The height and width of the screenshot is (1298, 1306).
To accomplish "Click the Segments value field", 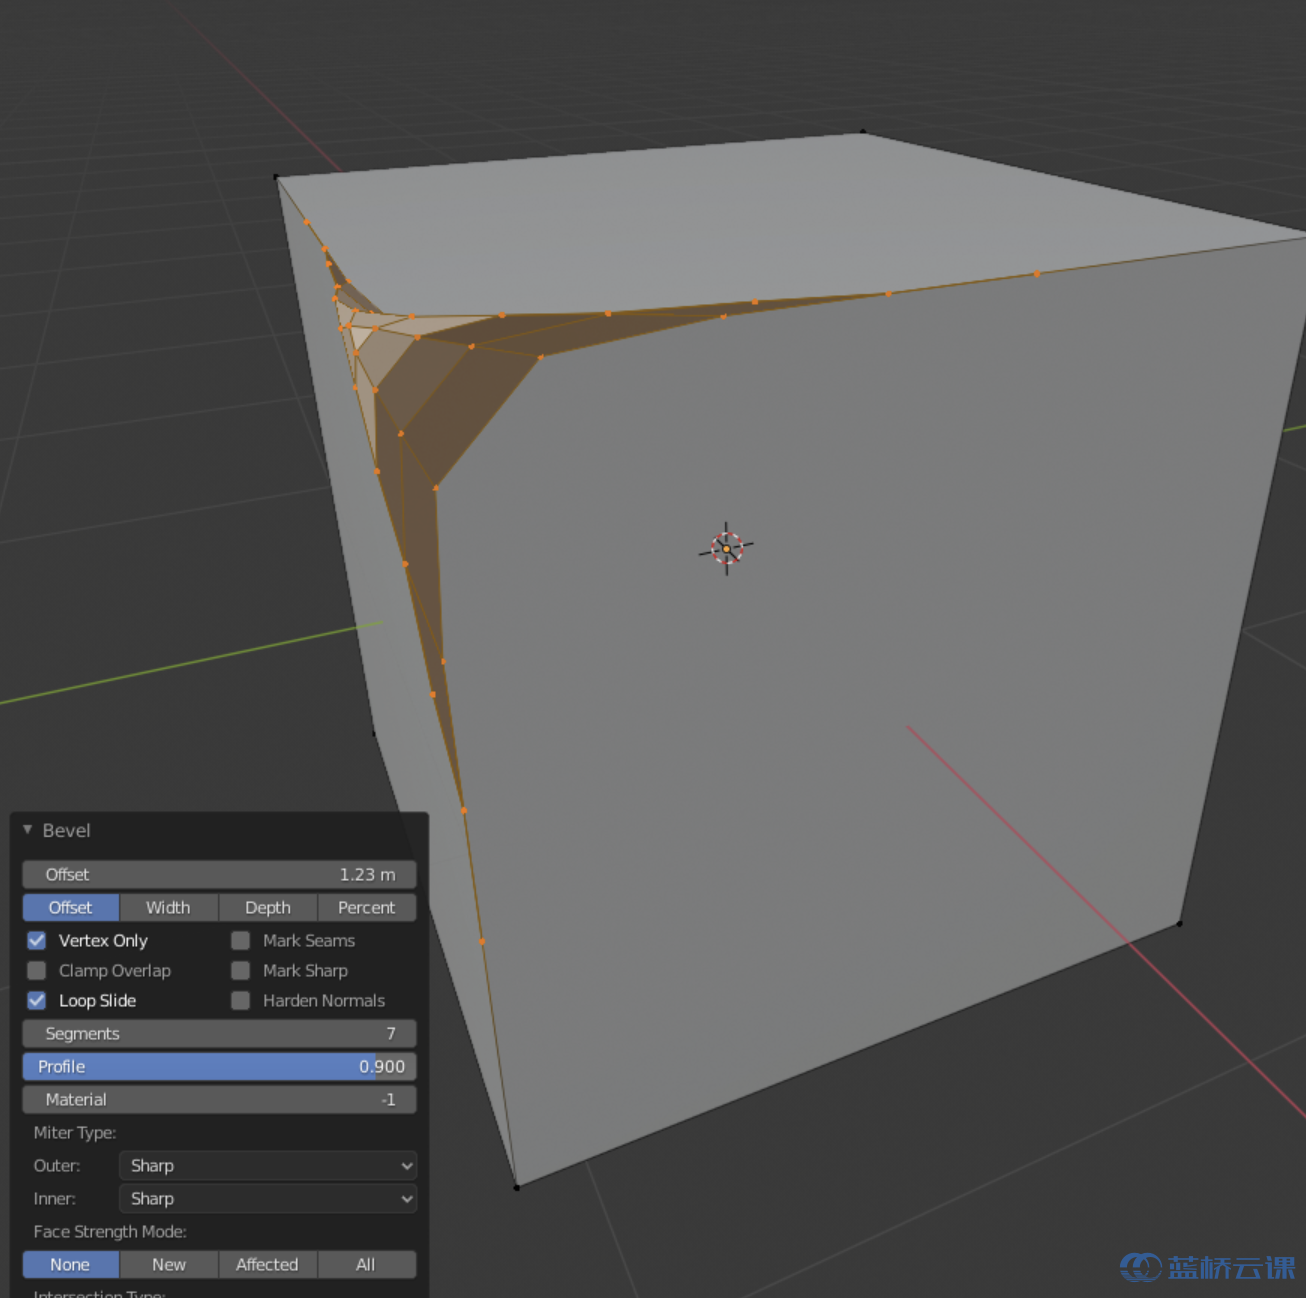I will tap(219, 1033).
